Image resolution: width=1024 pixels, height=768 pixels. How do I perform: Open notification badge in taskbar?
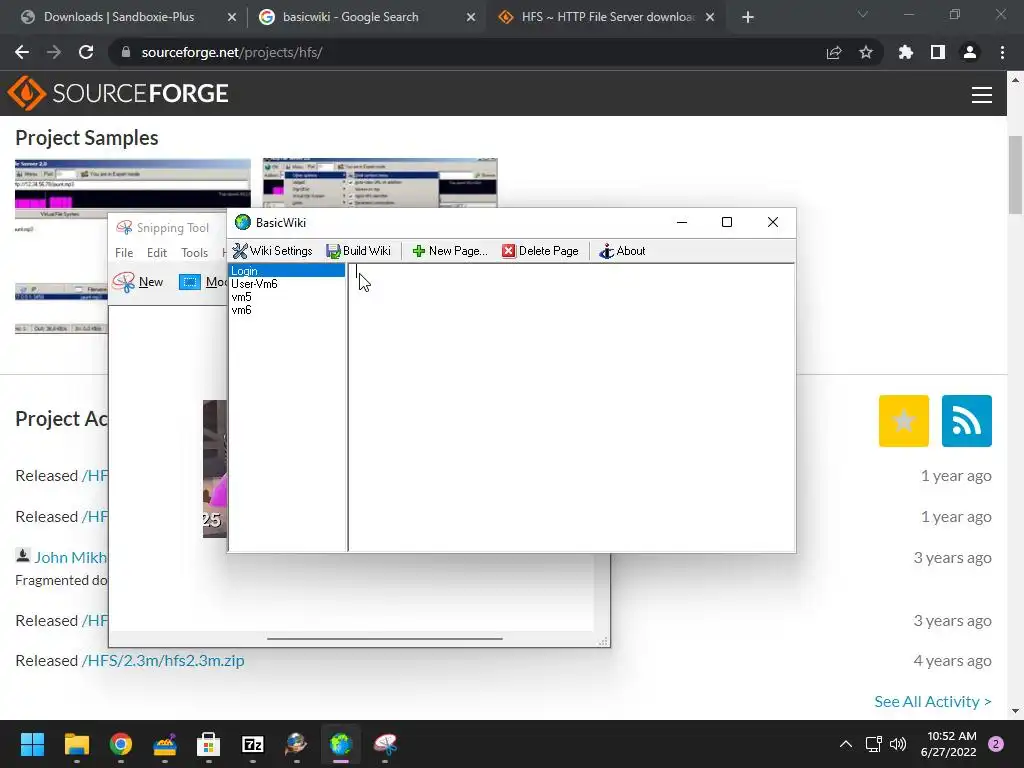[996, 744]
